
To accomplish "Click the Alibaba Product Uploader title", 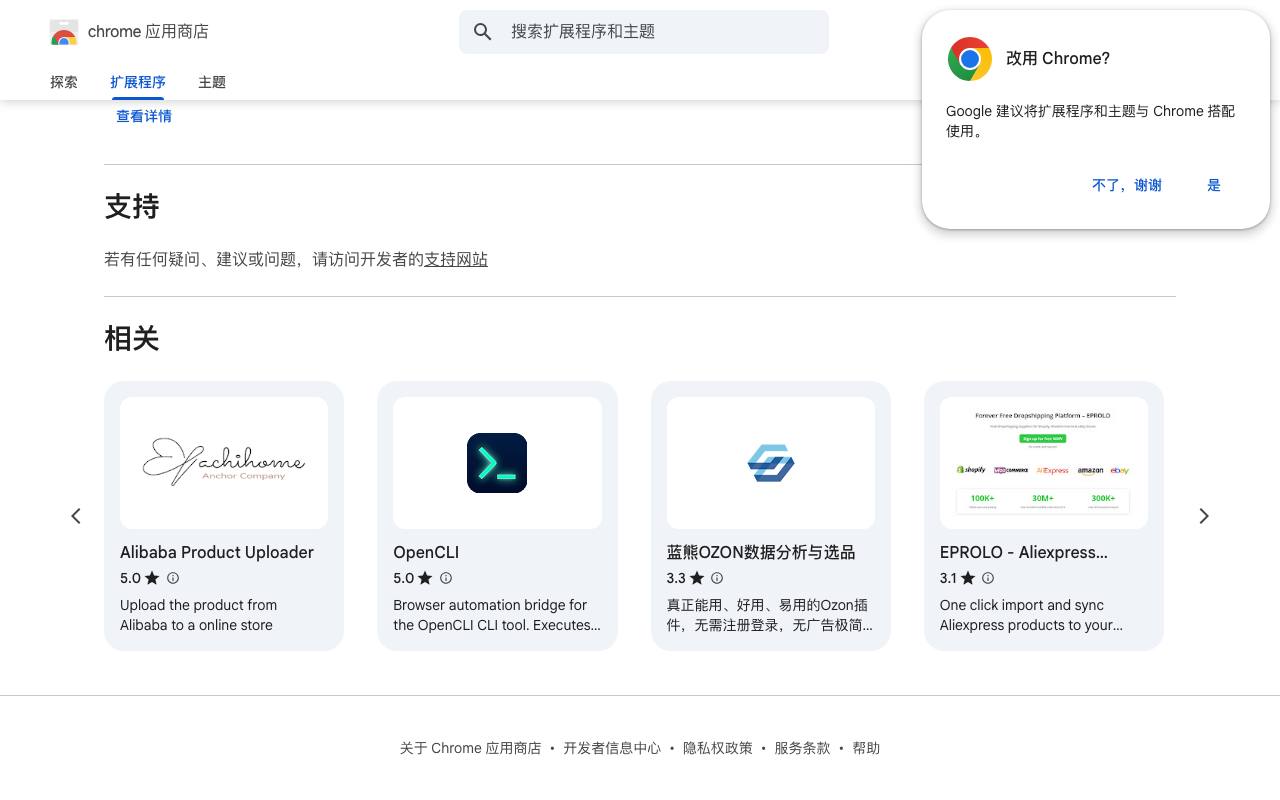I will [x=217, y=552].
